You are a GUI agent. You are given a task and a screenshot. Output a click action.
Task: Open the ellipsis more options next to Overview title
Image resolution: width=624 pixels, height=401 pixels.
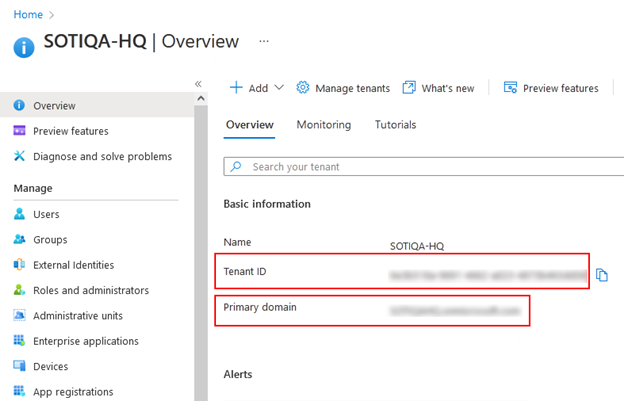pos(264,41)
